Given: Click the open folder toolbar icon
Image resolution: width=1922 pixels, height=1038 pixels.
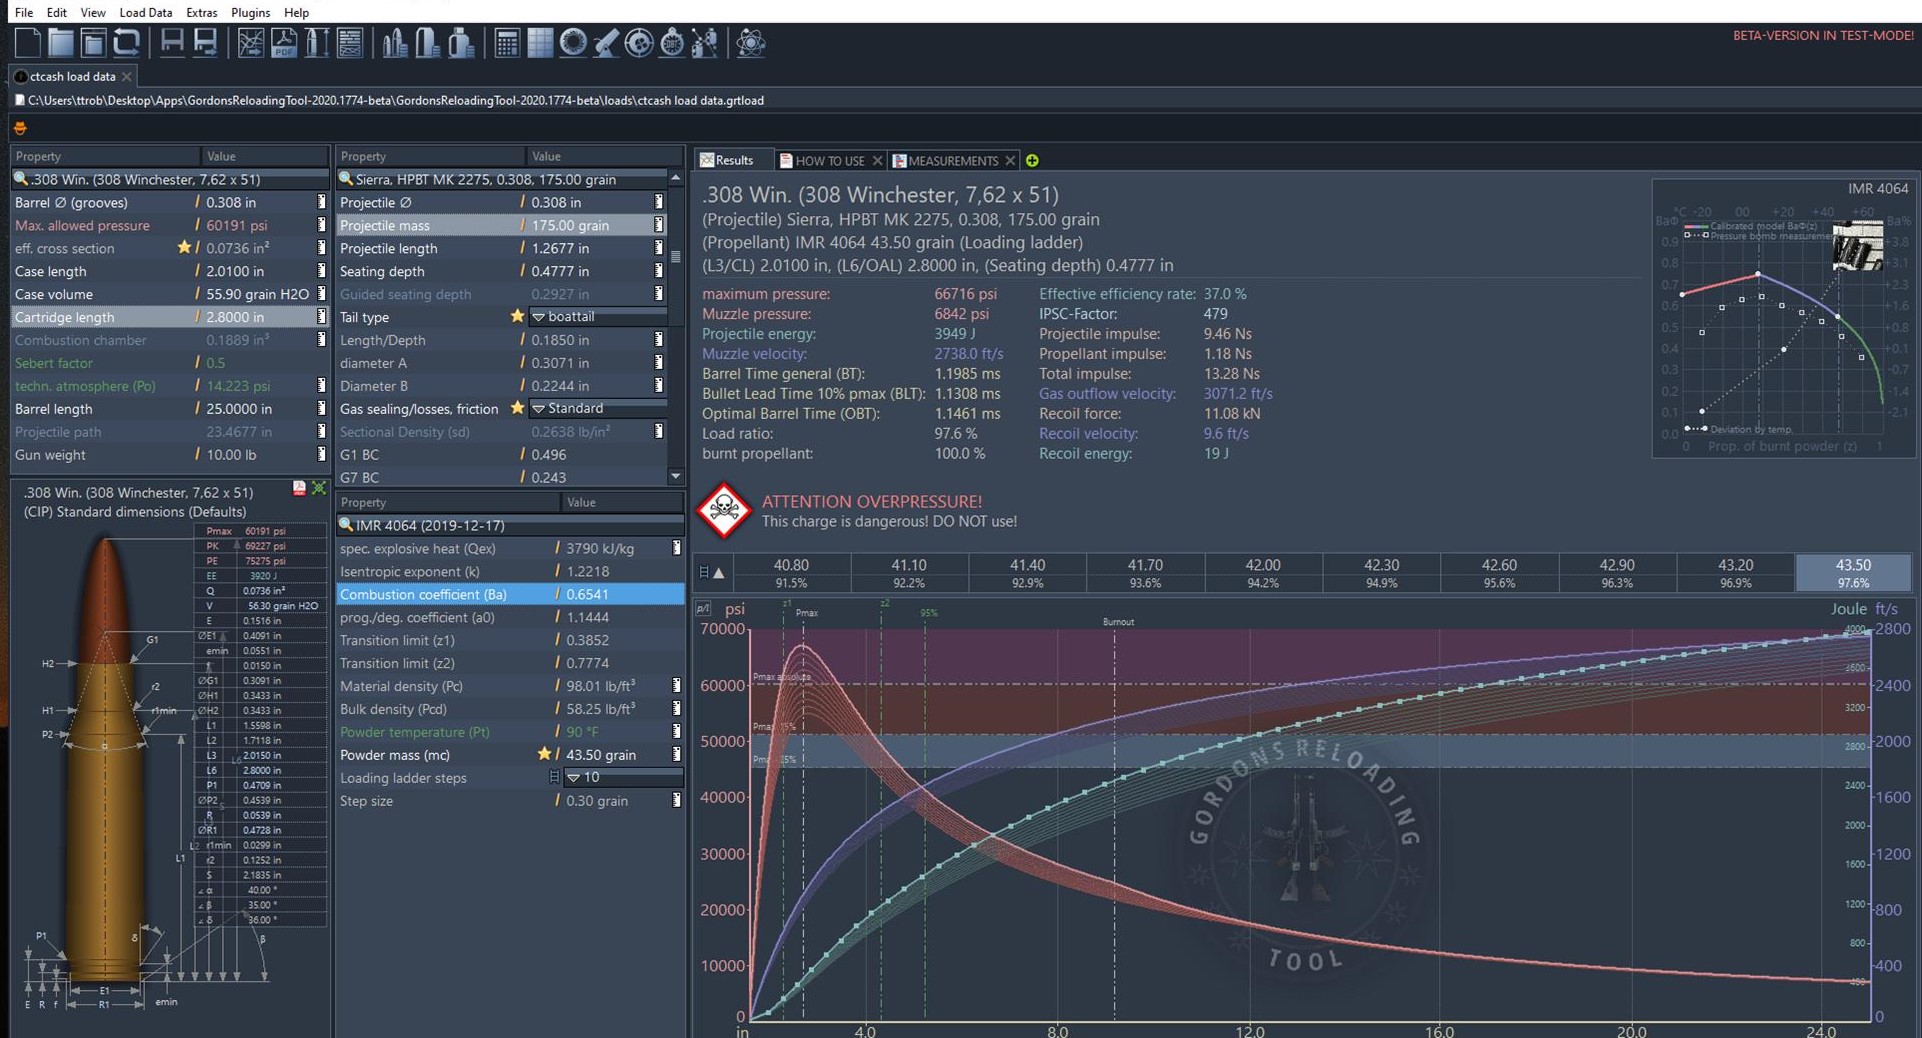Looking at the screenshot, I should coord(61,43).
